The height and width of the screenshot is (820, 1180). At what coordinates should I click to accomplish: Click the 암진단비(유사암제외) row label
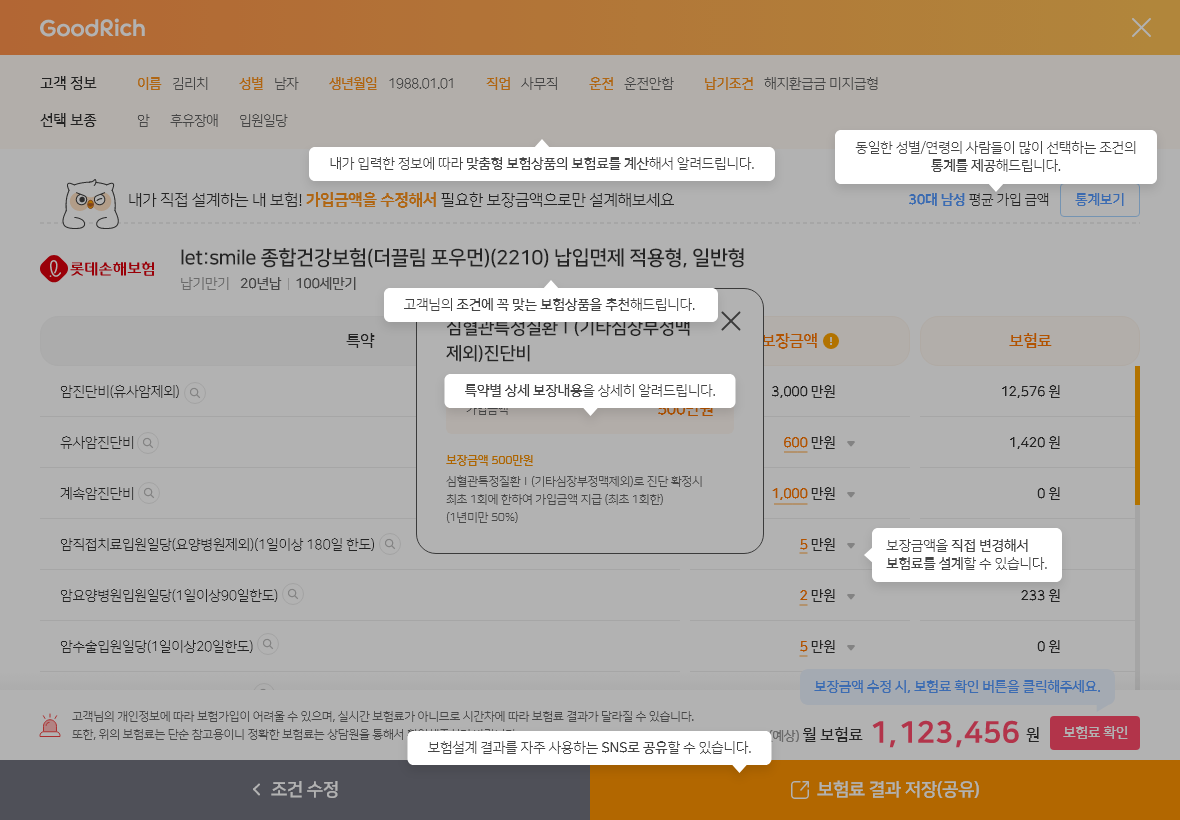(120, 391)
